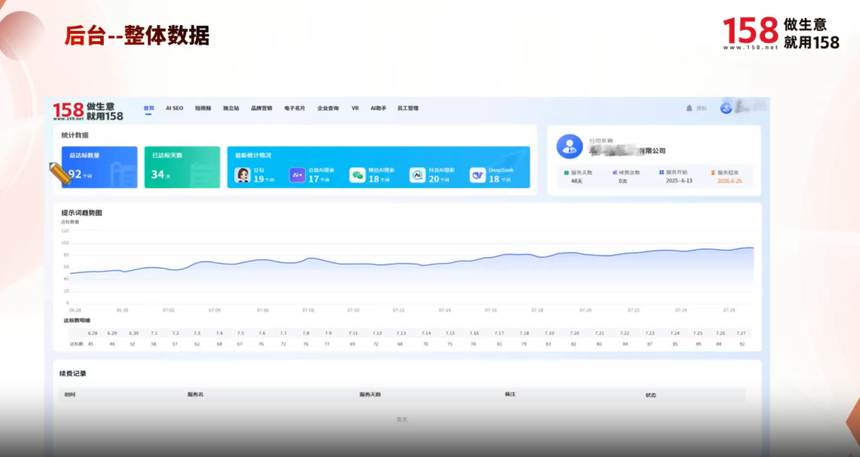
Task: Click the 服务名 column header
Action: click(x=195, y=394)
